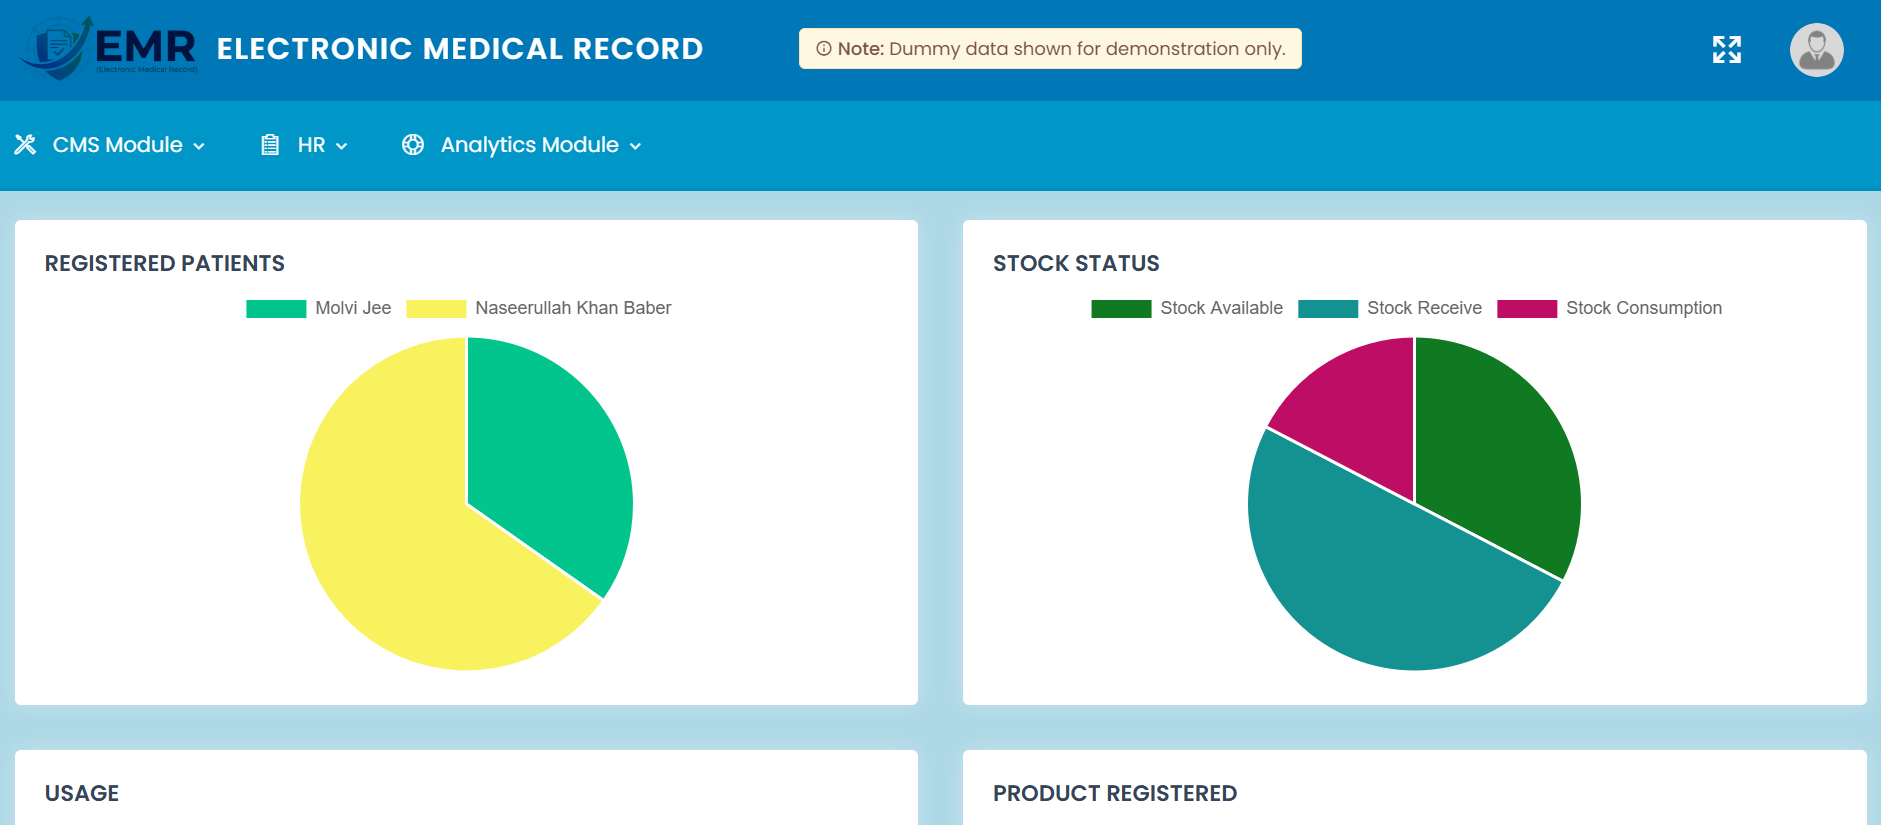Open the Analytics Module menu

[x=529, y=145]
